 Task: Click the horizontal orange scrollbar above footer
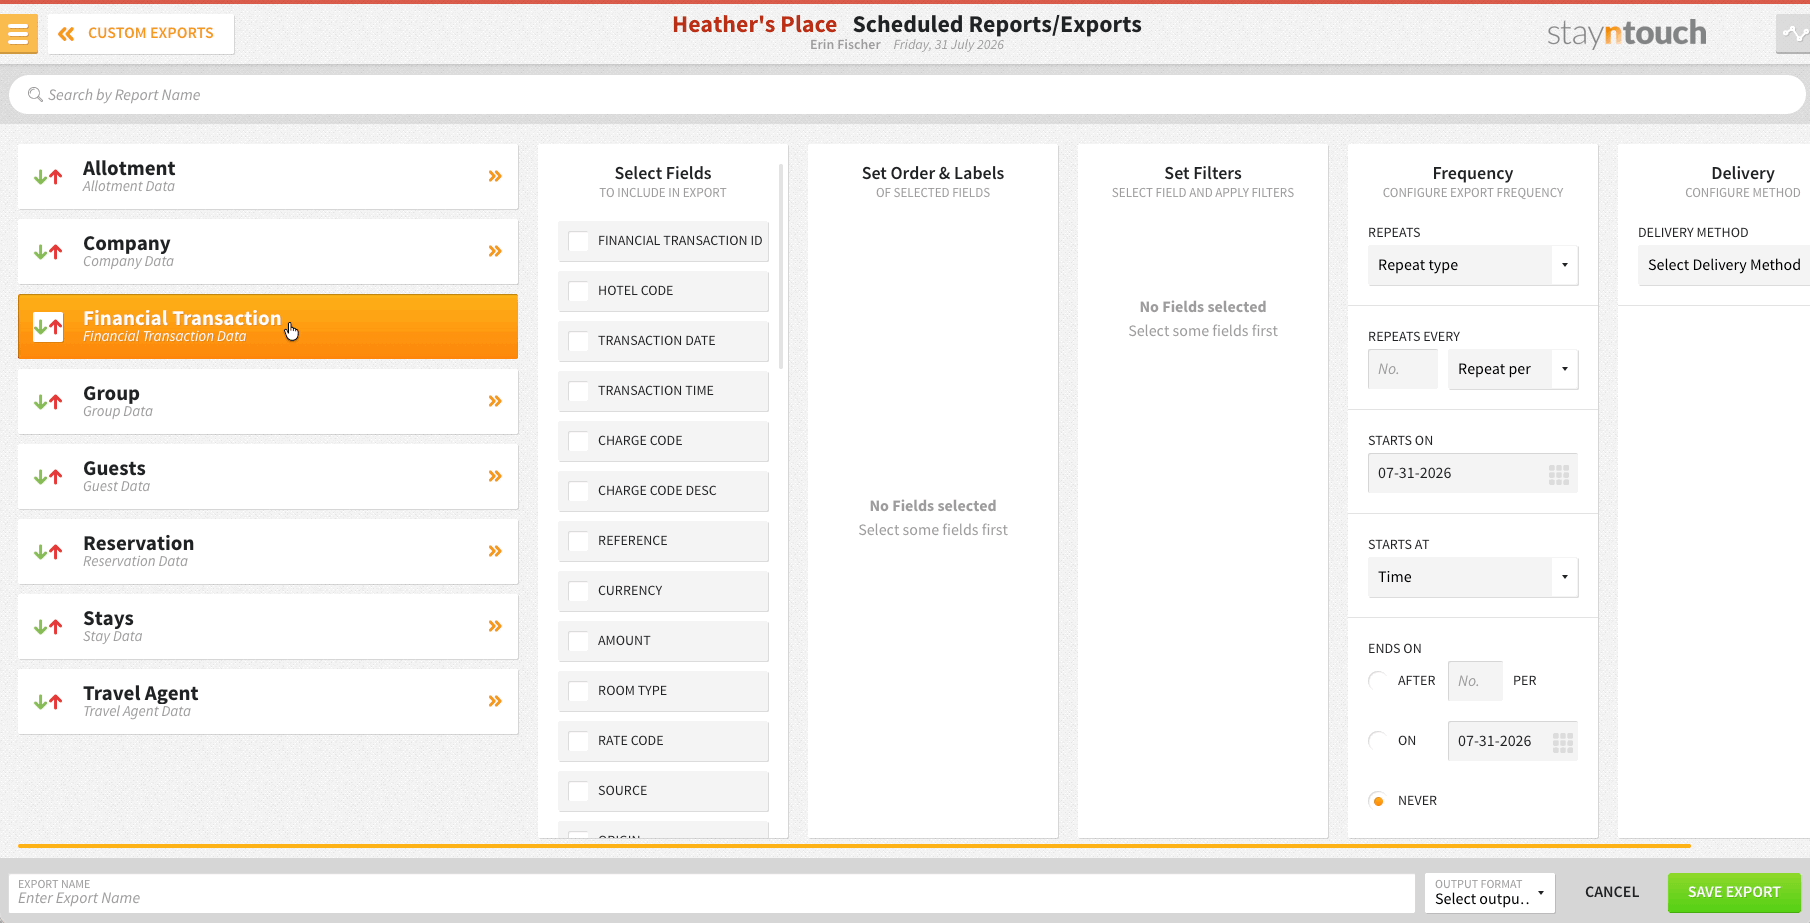click(854, 846)
